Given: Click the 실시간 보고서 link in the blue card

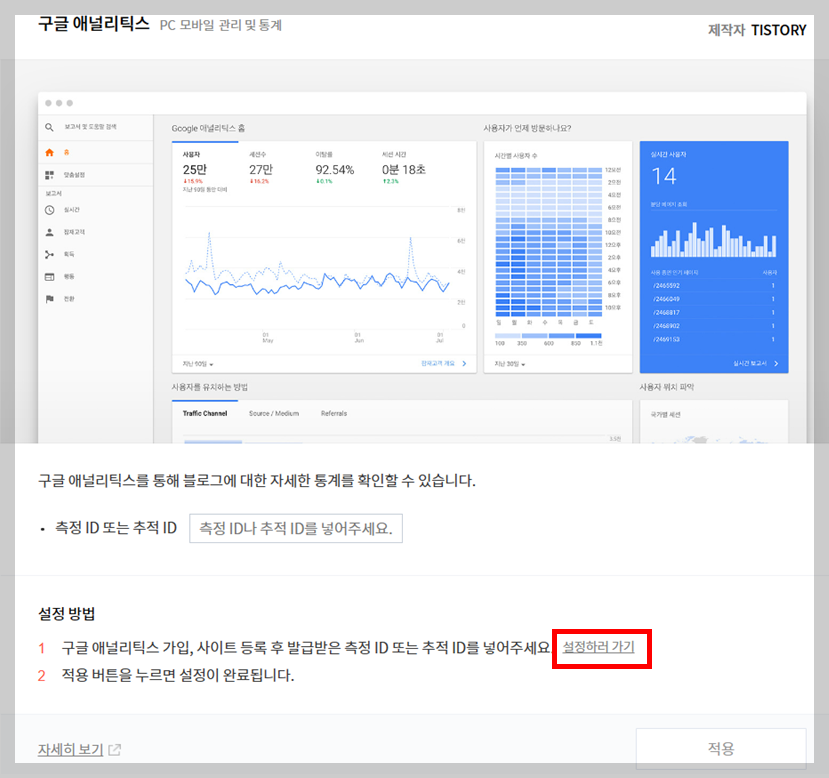Looking at the screenshot, I should pyautogui.click(x=755, y=364).
